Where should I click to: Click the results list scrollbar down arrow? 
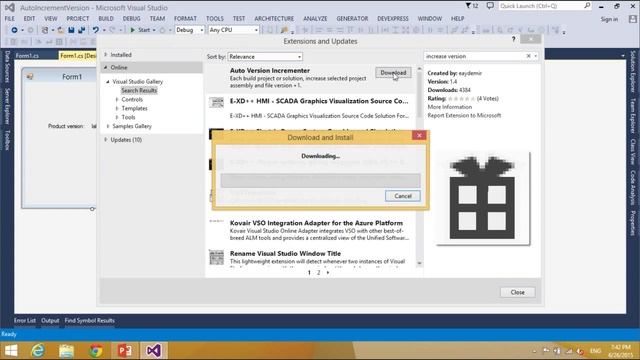(x=419, y=264)
